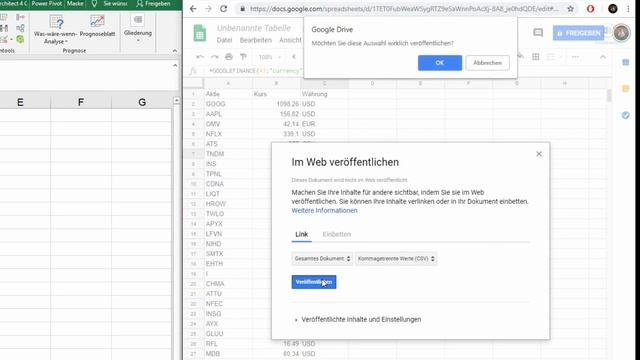The height and width of the screenshot is (360, 640).
Task: Open the Bearbeiten menu in Sheets
Action: coord(256,40)
